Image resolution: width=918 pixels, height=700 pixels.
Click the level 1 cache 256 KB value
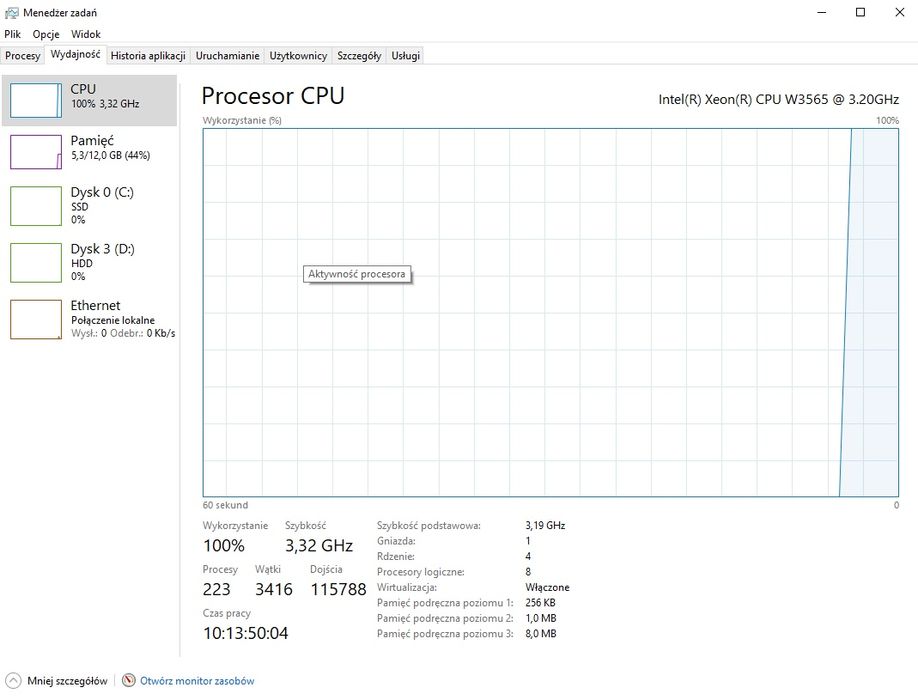tap(540, 602)
